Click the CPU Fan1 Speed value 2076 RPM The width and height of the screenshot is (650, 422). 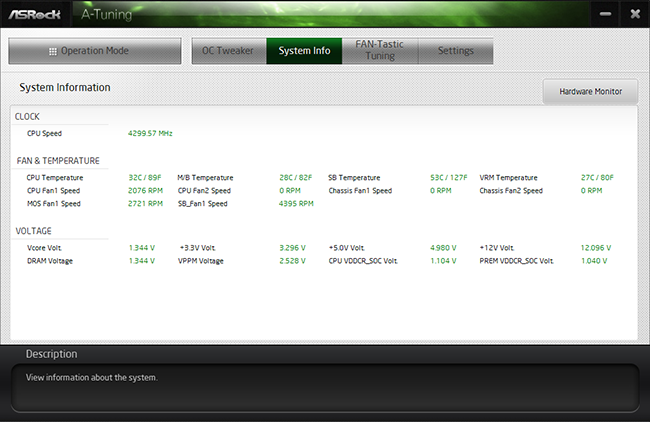point(146,191)
